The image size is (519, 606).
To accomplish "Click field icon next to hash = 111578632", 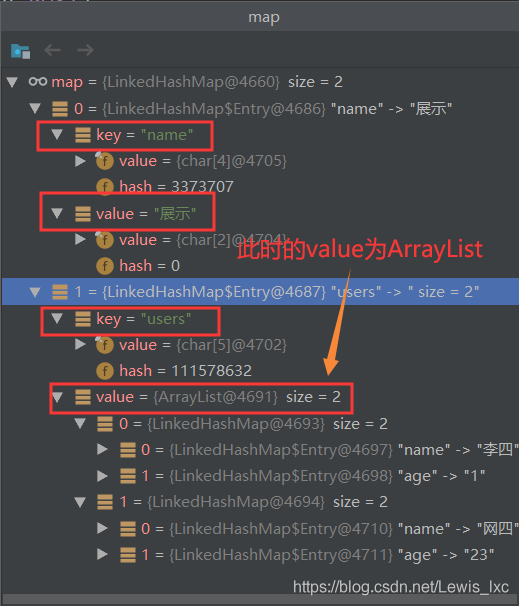I will click(105, 371).
